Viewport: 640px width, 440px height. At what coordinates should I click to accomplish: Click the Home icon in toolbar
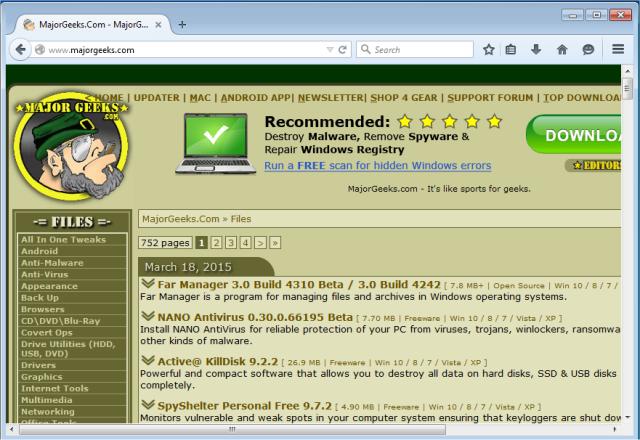tap(562, 50)
